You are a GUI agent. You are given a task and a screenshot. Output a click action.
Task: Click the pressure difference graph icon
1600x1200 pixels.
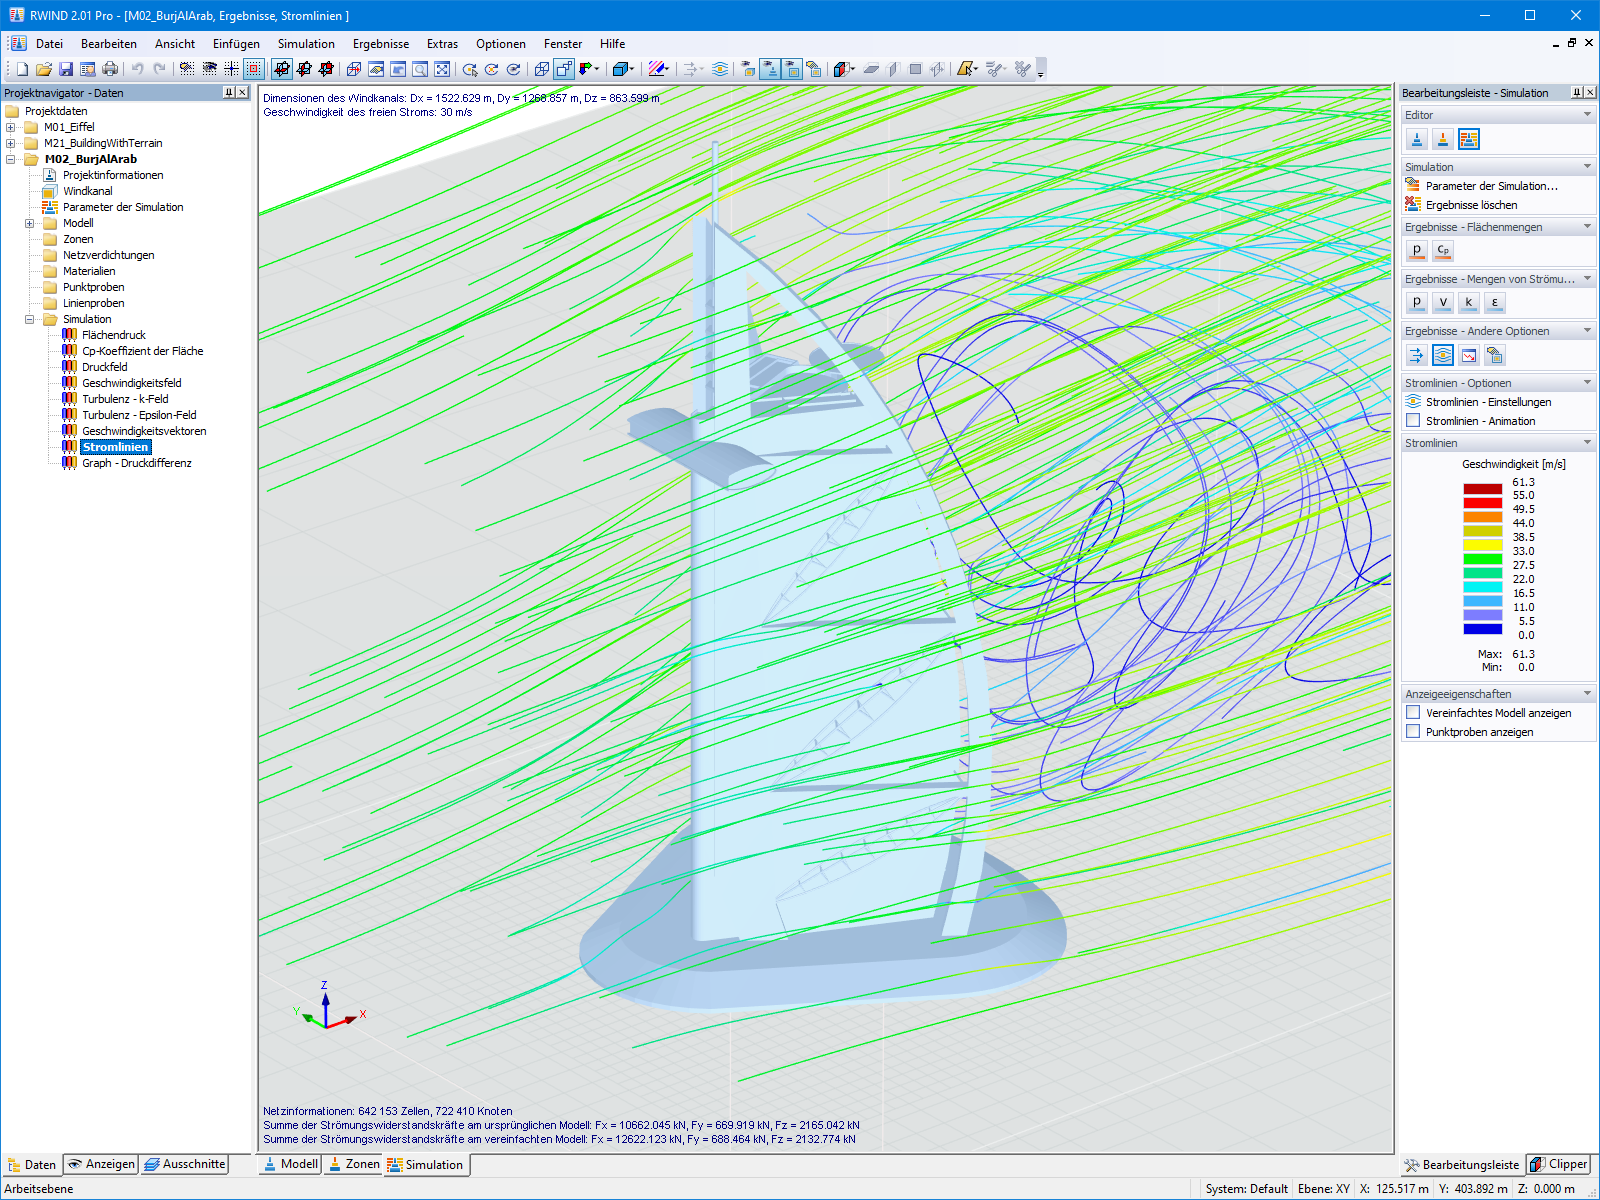pyautogui.click(x=1469, y=355)
